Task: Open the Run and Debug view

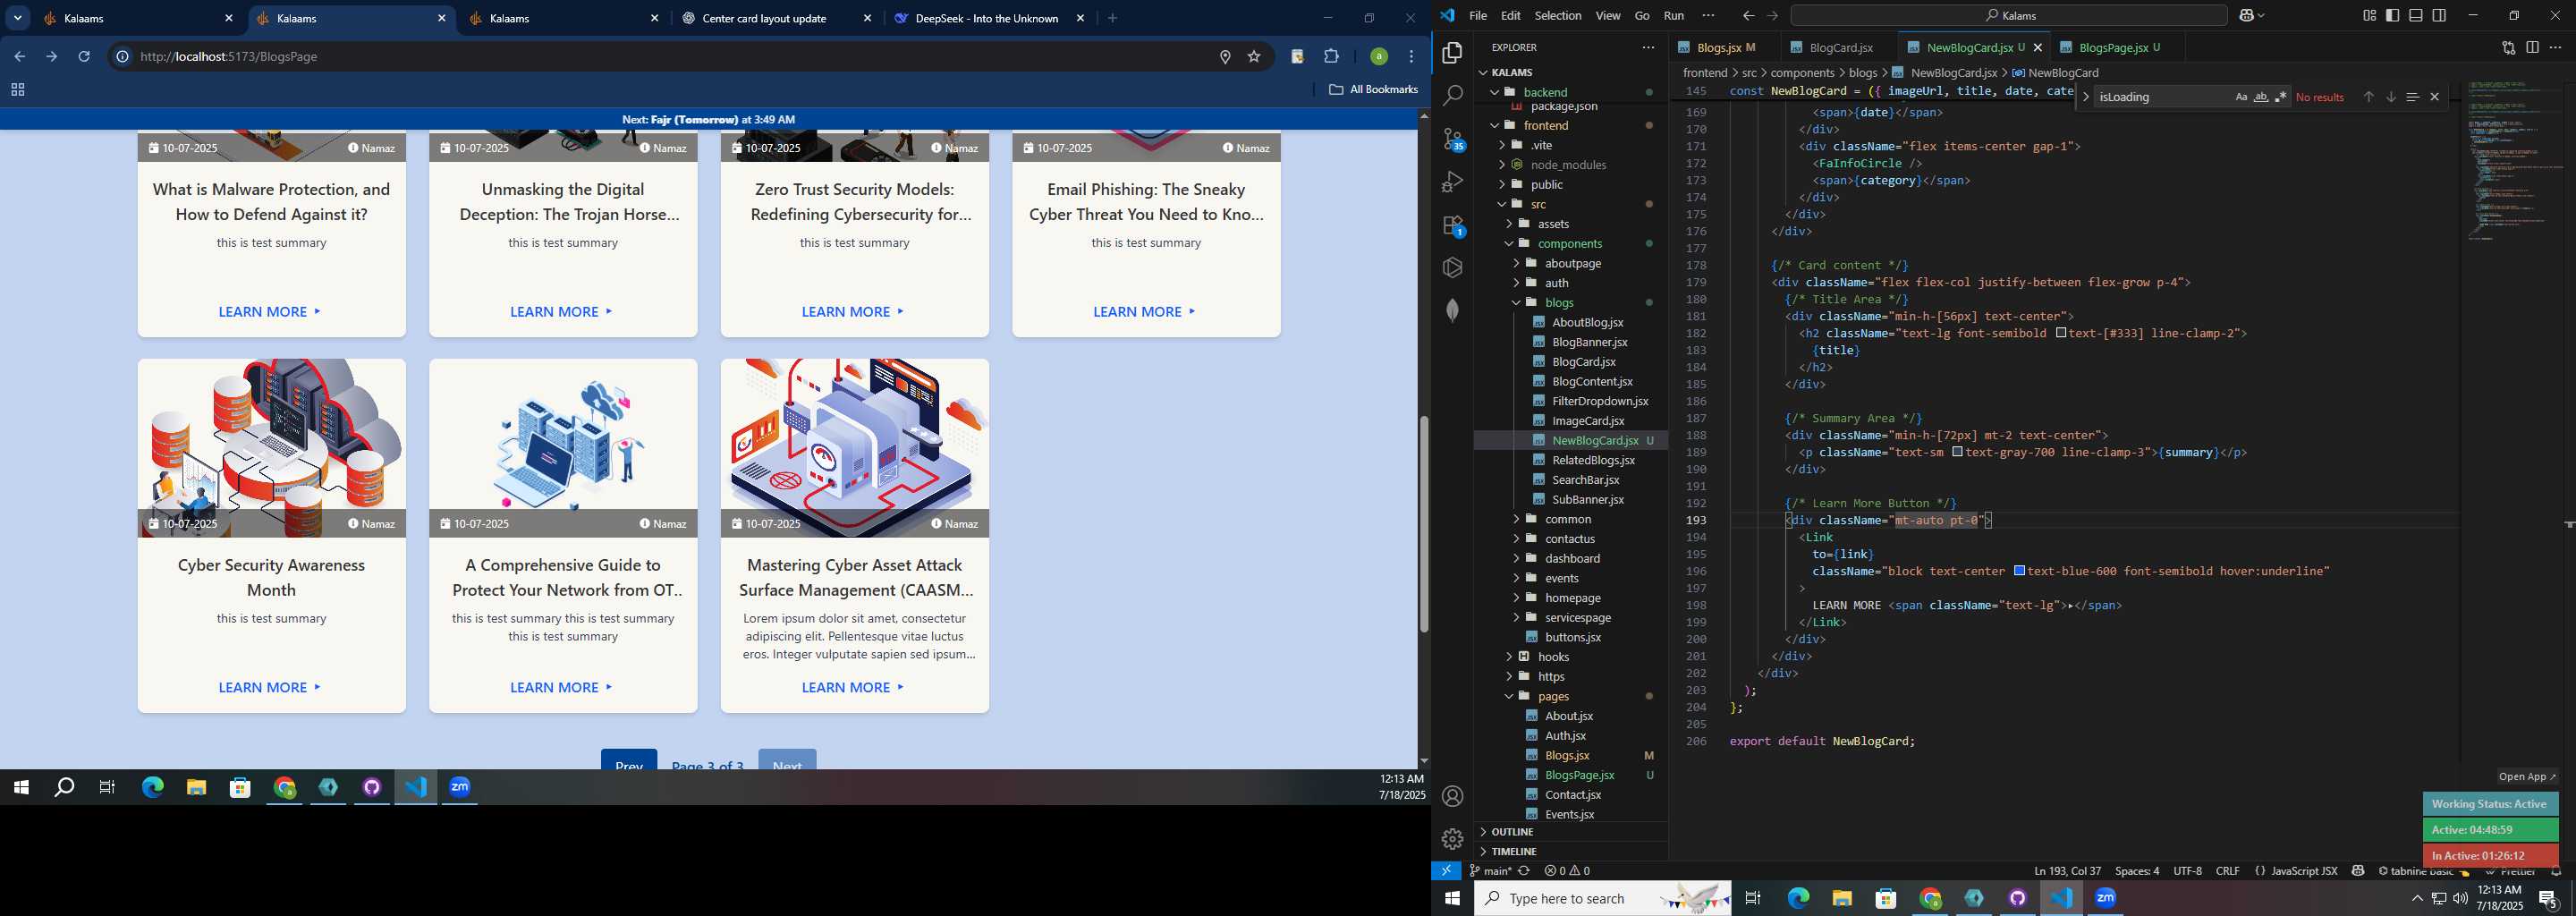Action: 1453,182
